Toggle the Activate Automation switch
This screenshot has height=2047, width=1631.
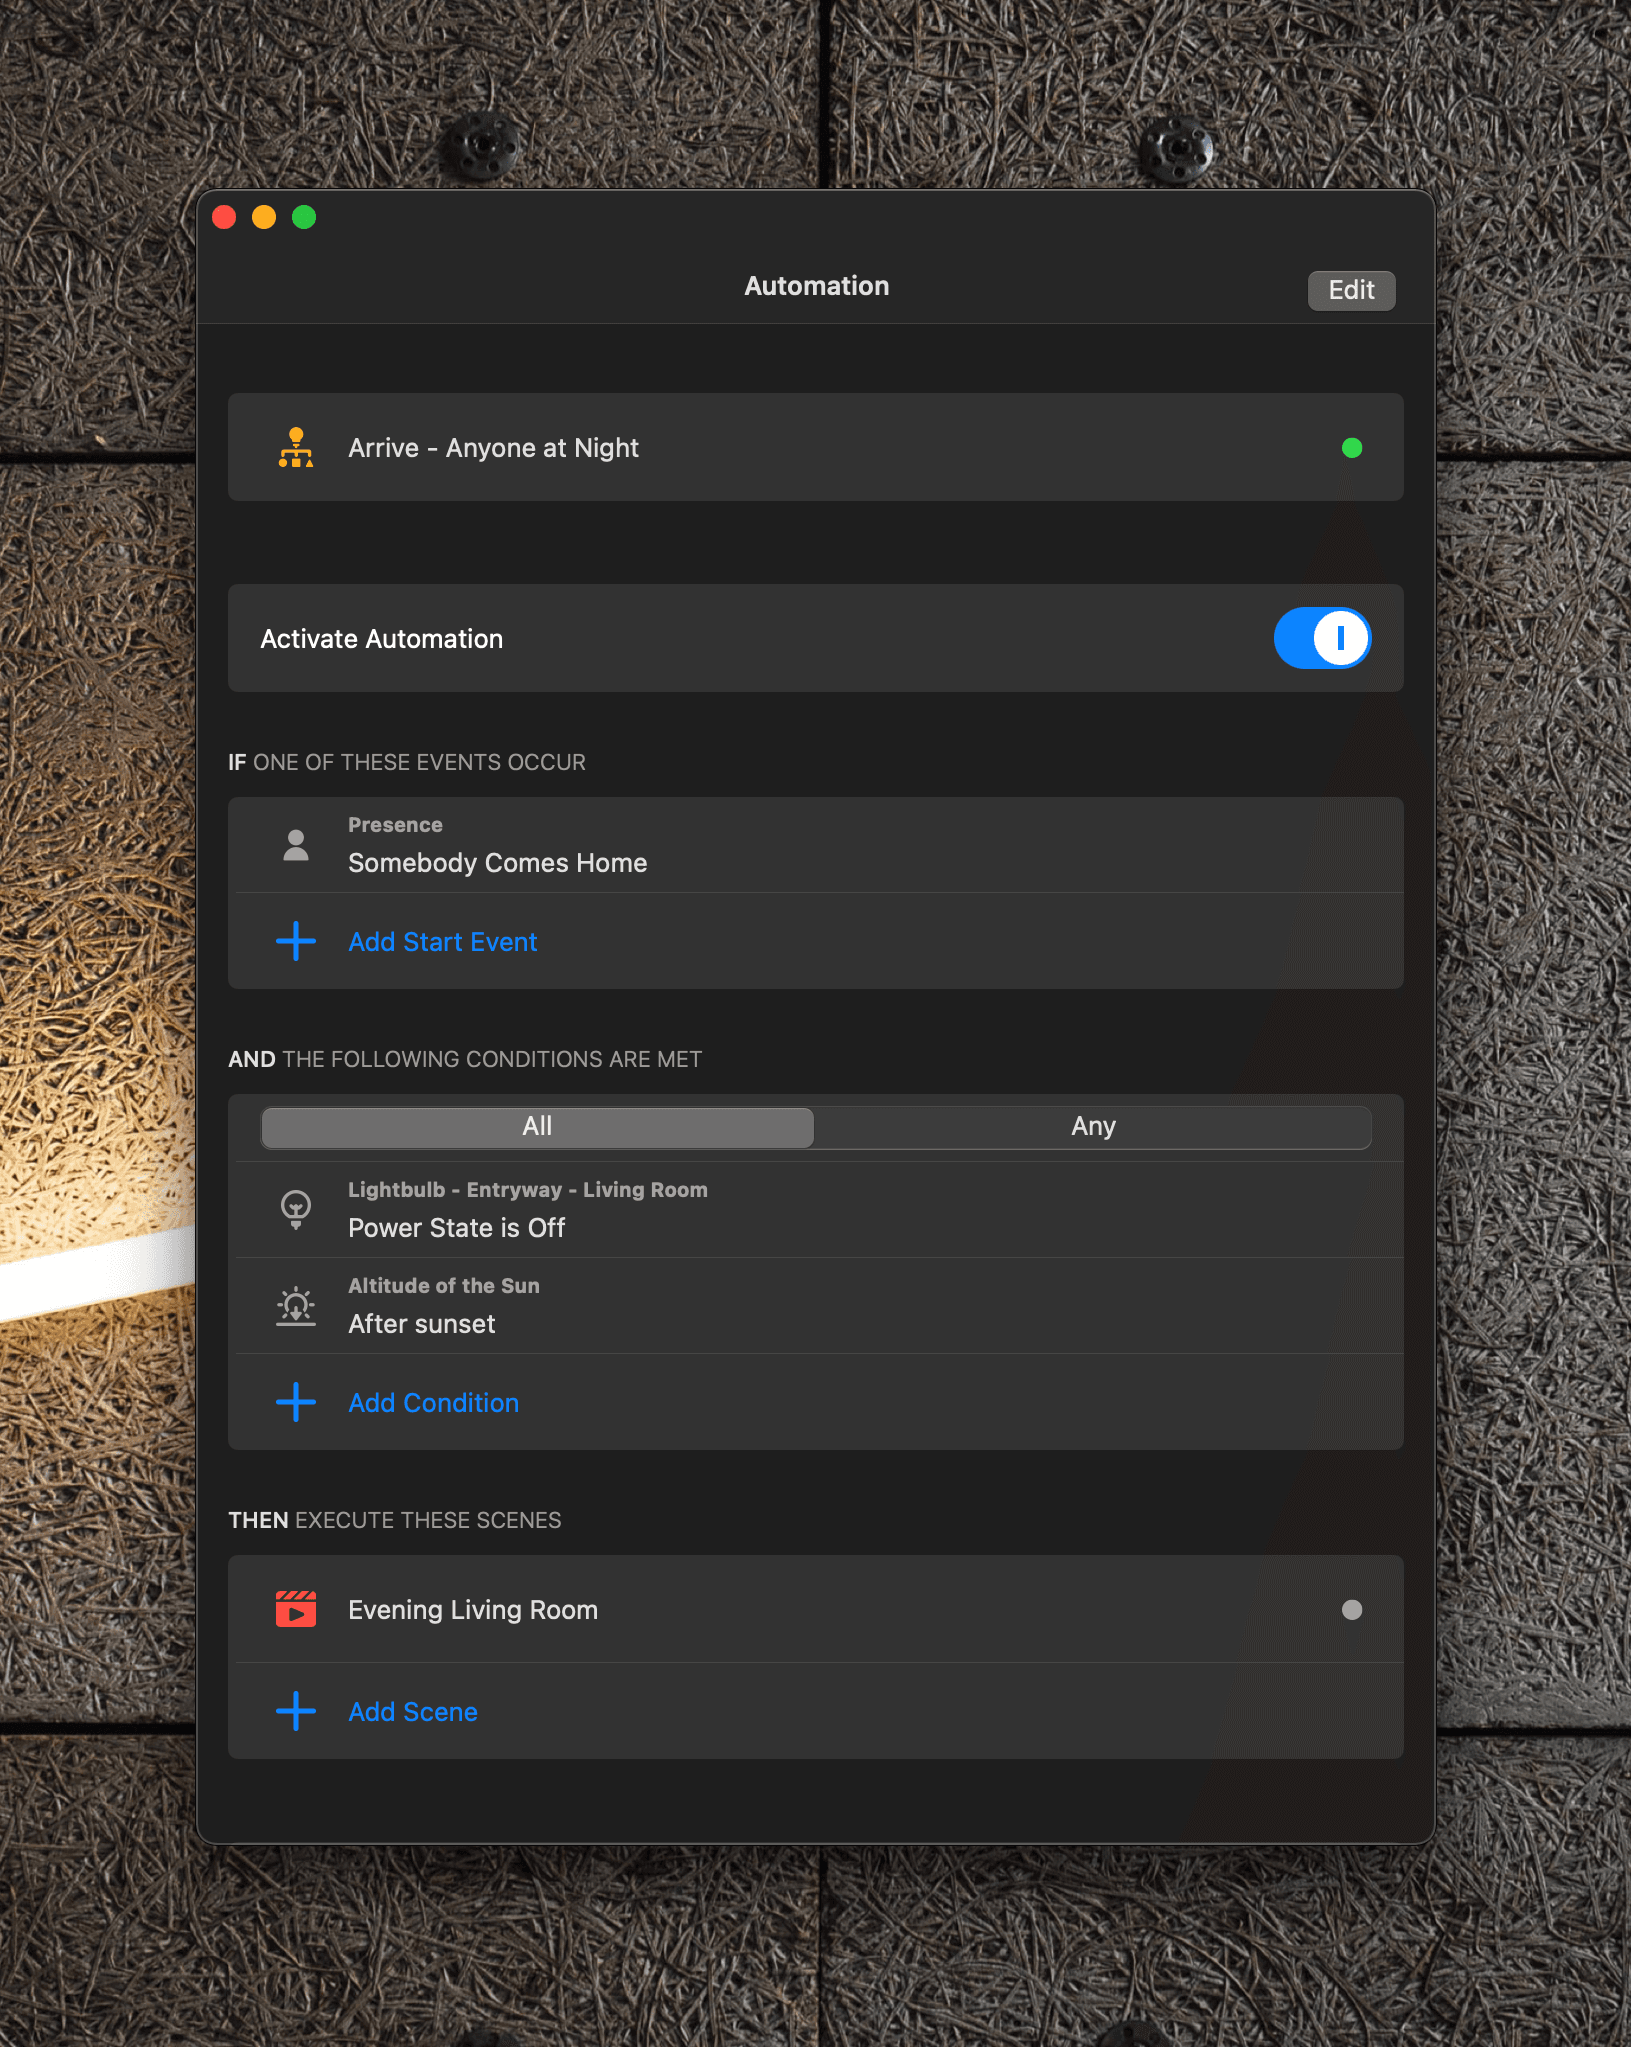1321,638
